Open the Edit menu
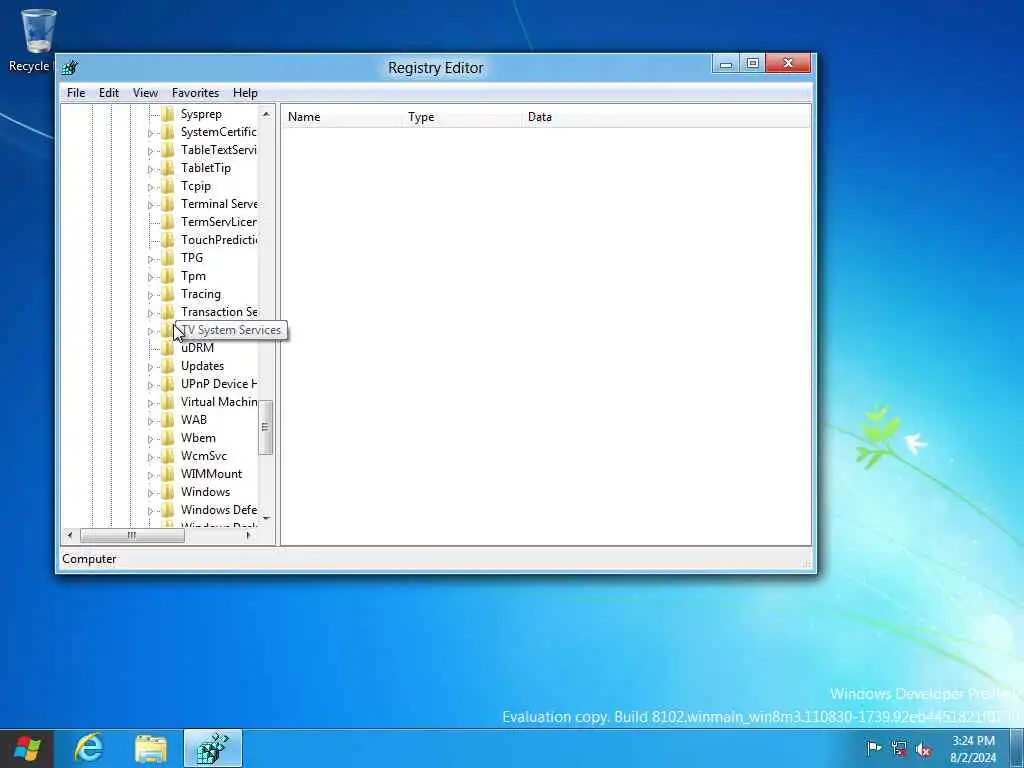This screenshot has width=1024, height=768. pyautogui.click(x=108, y=93)
